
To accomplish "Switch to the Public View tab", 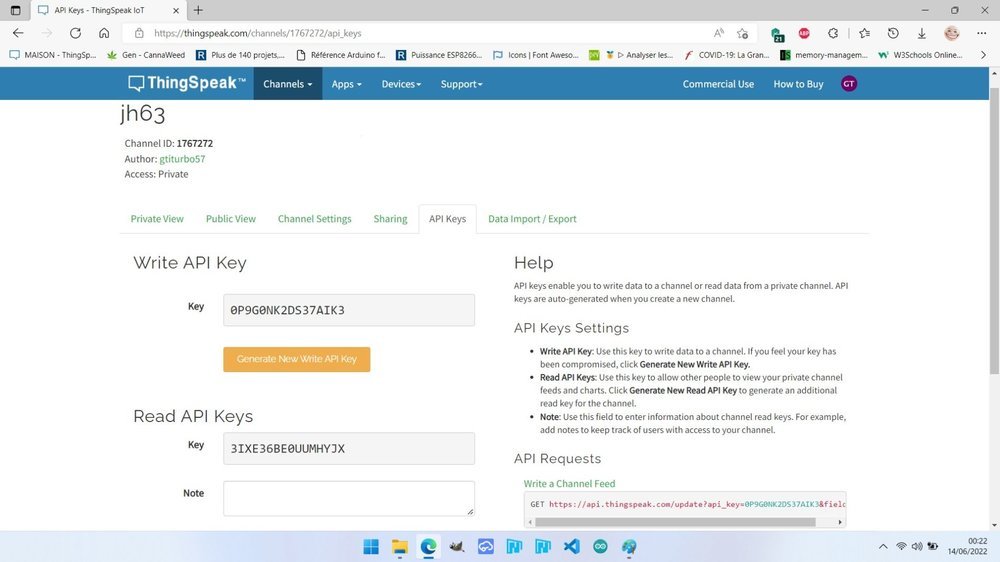I will (x=230, y=219).
